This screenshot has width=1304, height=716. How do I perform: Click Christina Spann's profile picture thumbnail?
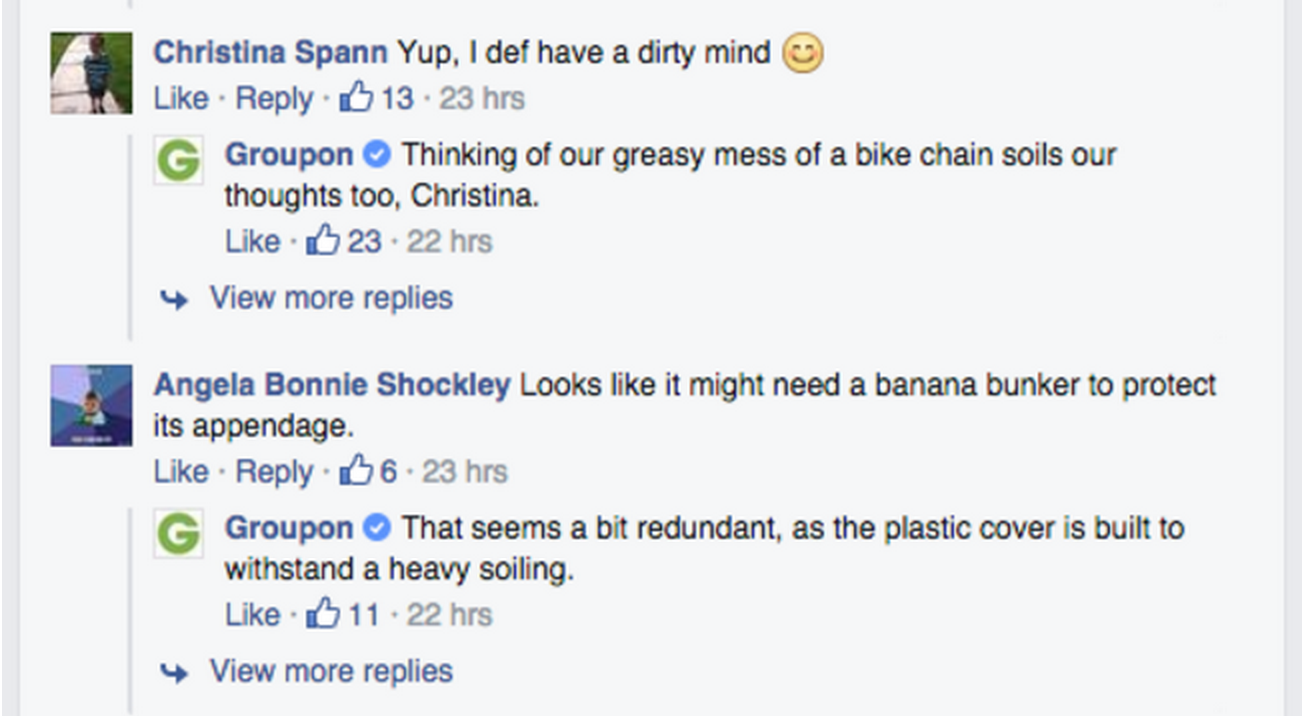tap(91, 73)
